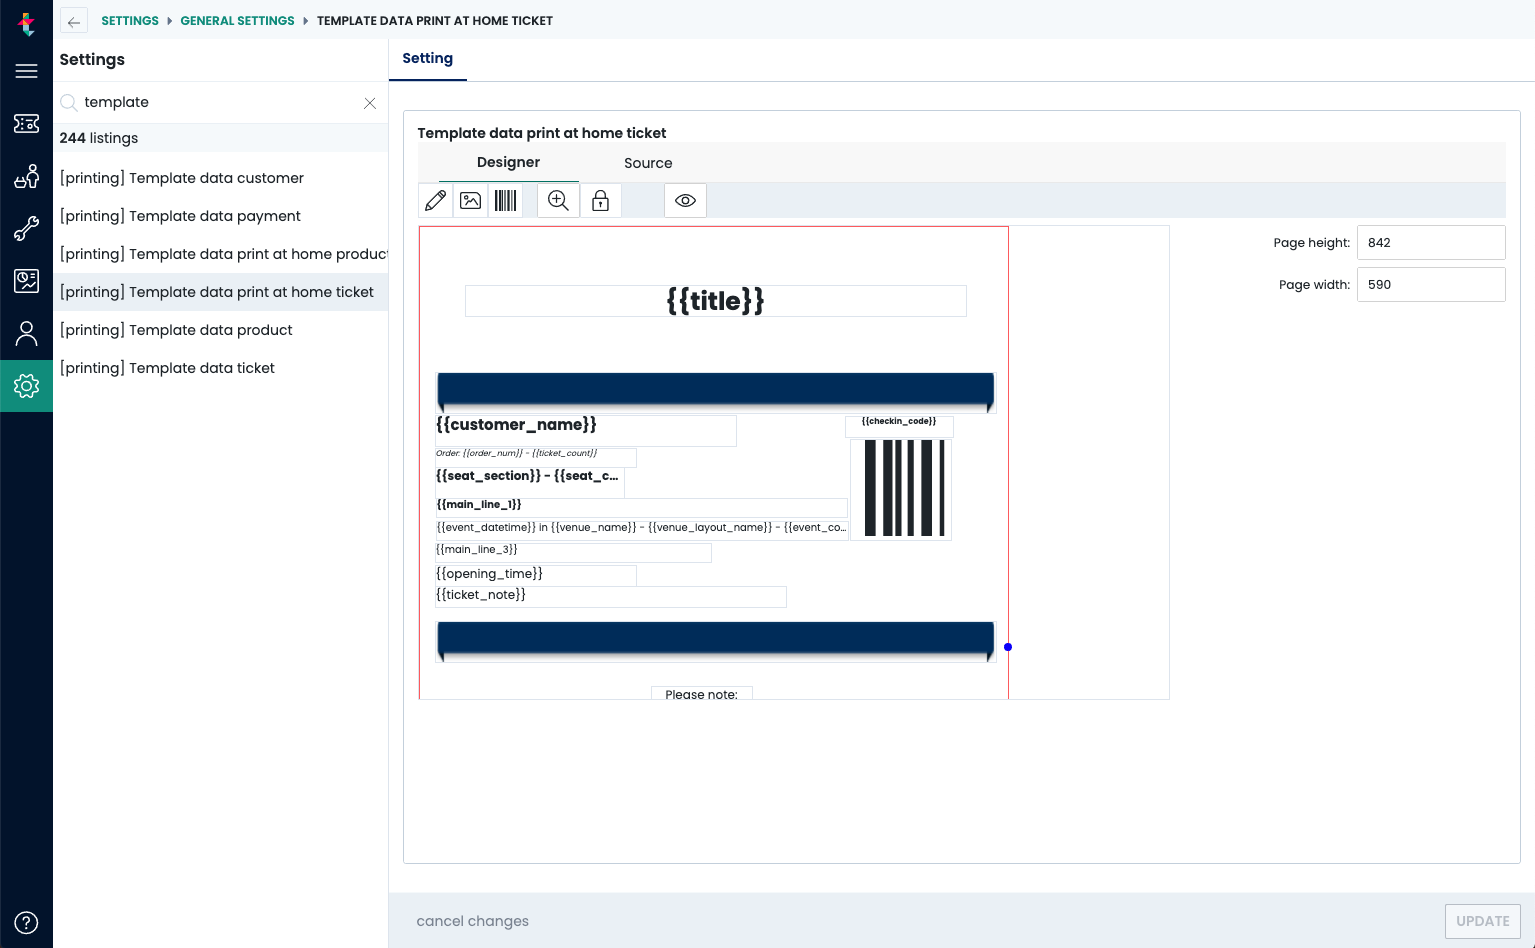The image size is (1535, 948).
Task: Click cancel changes link
Action: [x=473, y=921]
